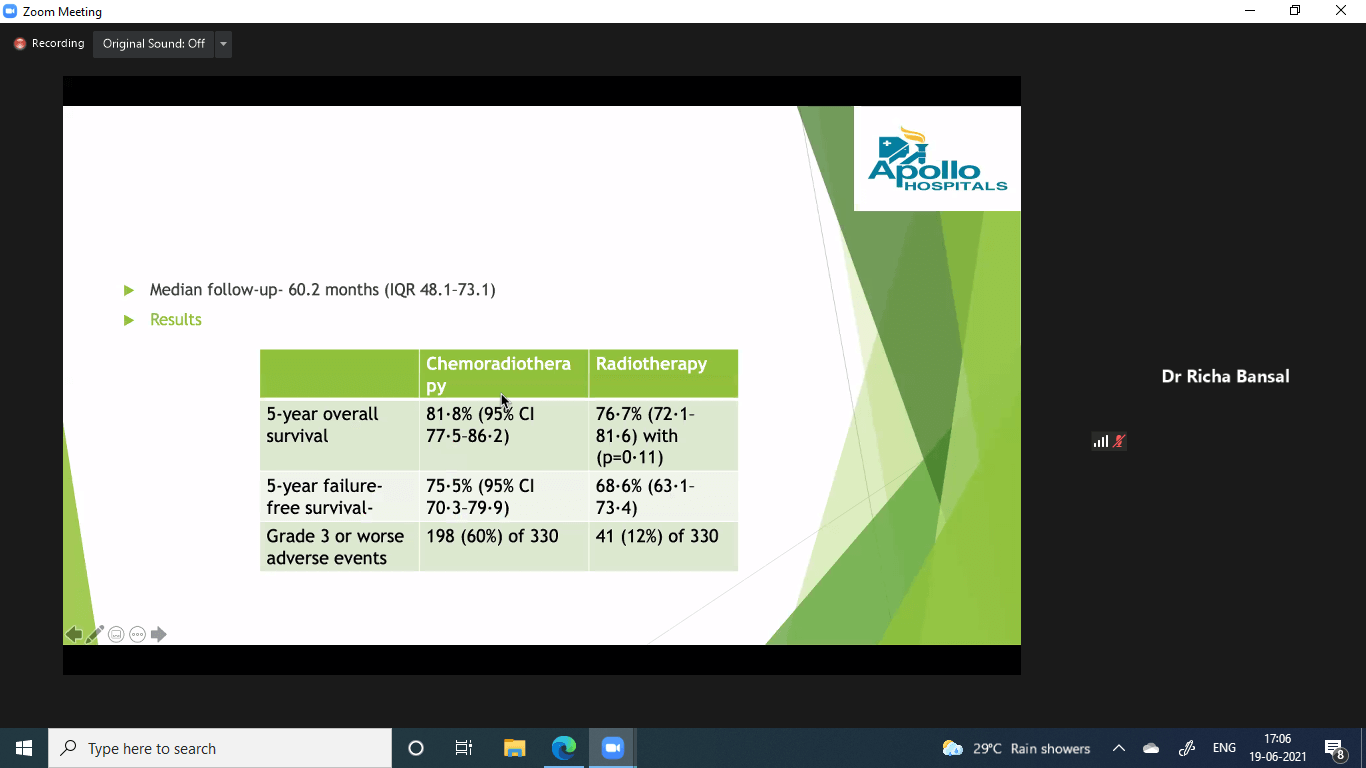Open File Explorer from the taskbar
Screen dimensions: 1366x768
coord(514,748)
